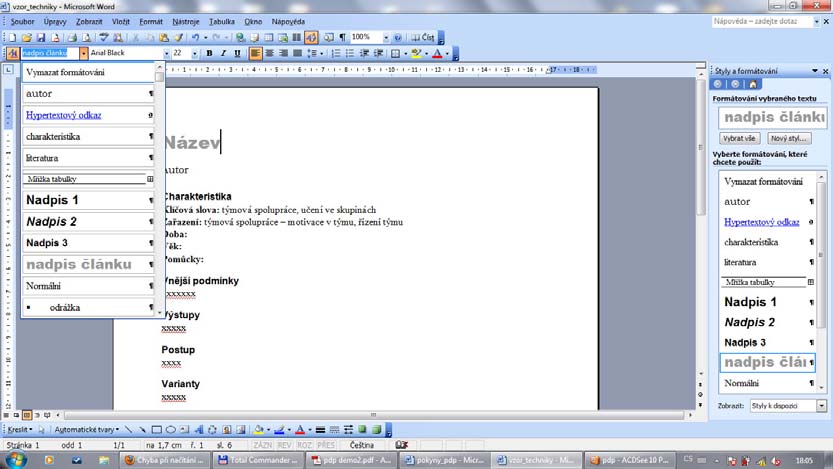Click the Home icon in the task pane
833x469 pixels.
click(753, 84)
